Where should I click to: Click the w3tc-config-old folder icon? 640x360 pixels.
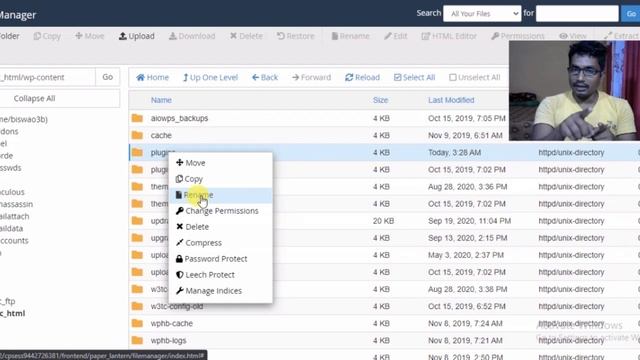(137, 306)
